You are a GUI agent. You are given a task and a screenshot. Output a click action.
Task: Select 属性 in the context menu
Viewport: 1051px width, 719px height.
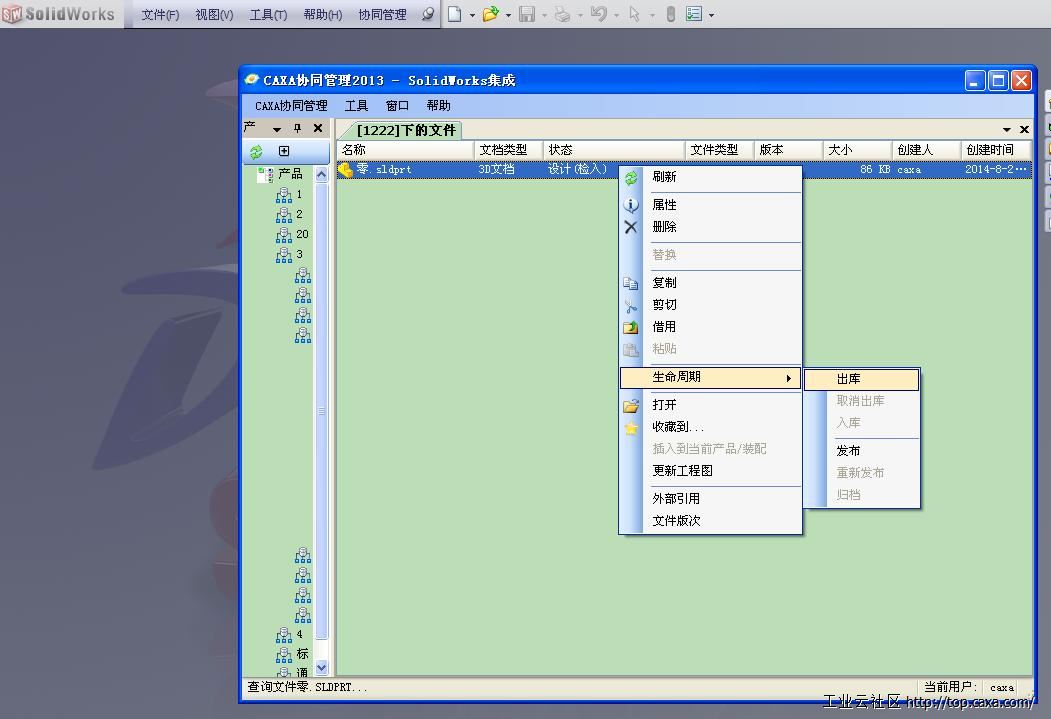665,204
